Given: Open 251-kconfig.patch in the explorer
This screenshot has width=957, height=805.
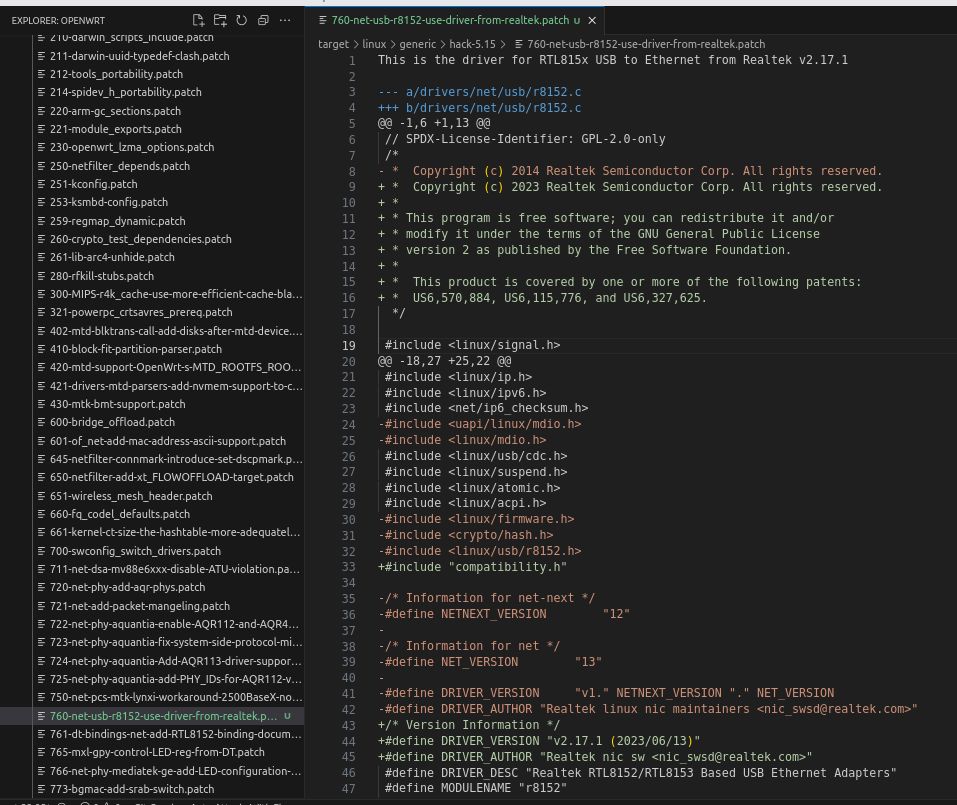Looking at the screenshot, I should pyautogui.click(x=94, y=184).
